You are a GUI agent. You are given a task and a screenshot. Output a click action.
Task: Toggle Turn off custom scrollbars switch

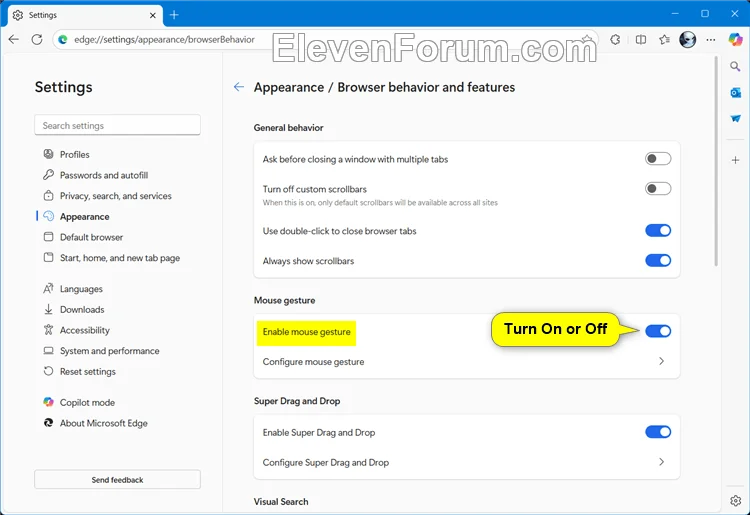tap(658, 188)
